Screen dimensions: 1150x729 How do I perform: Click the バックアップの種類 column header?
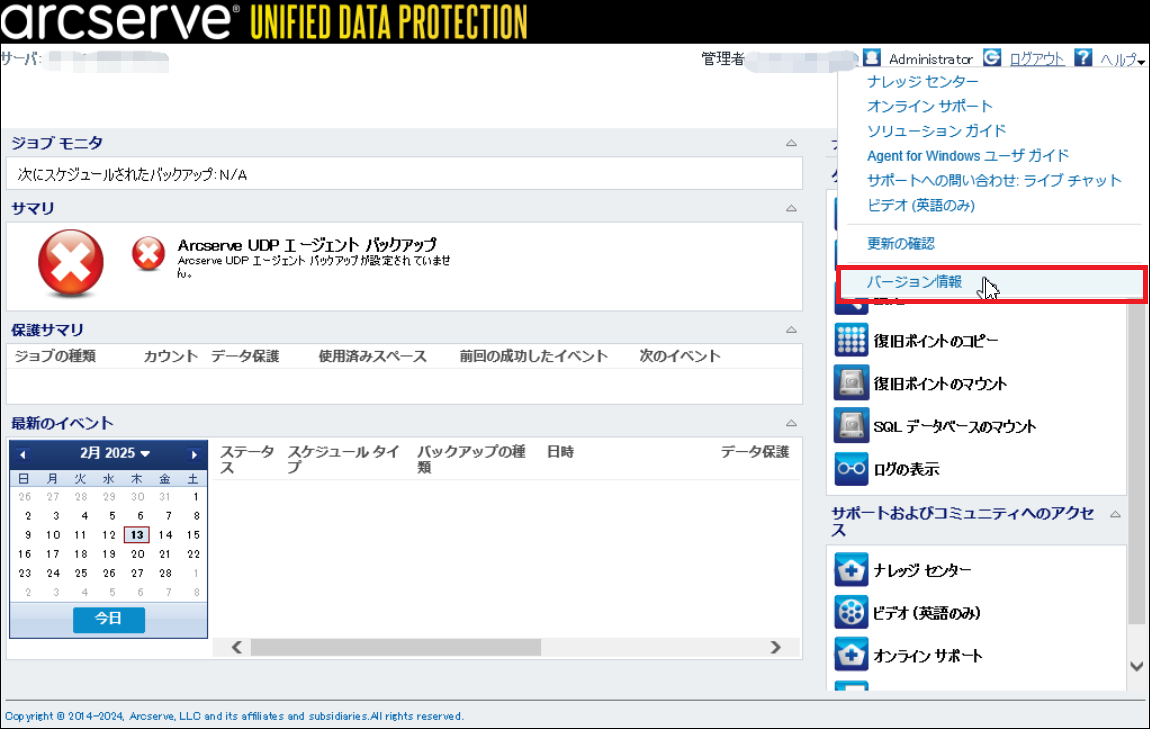tap(471, 459)
